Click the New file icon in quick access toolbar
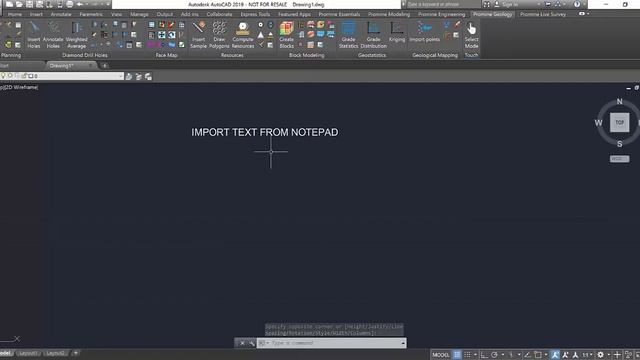The image size is (640, 360). point(9,4)
